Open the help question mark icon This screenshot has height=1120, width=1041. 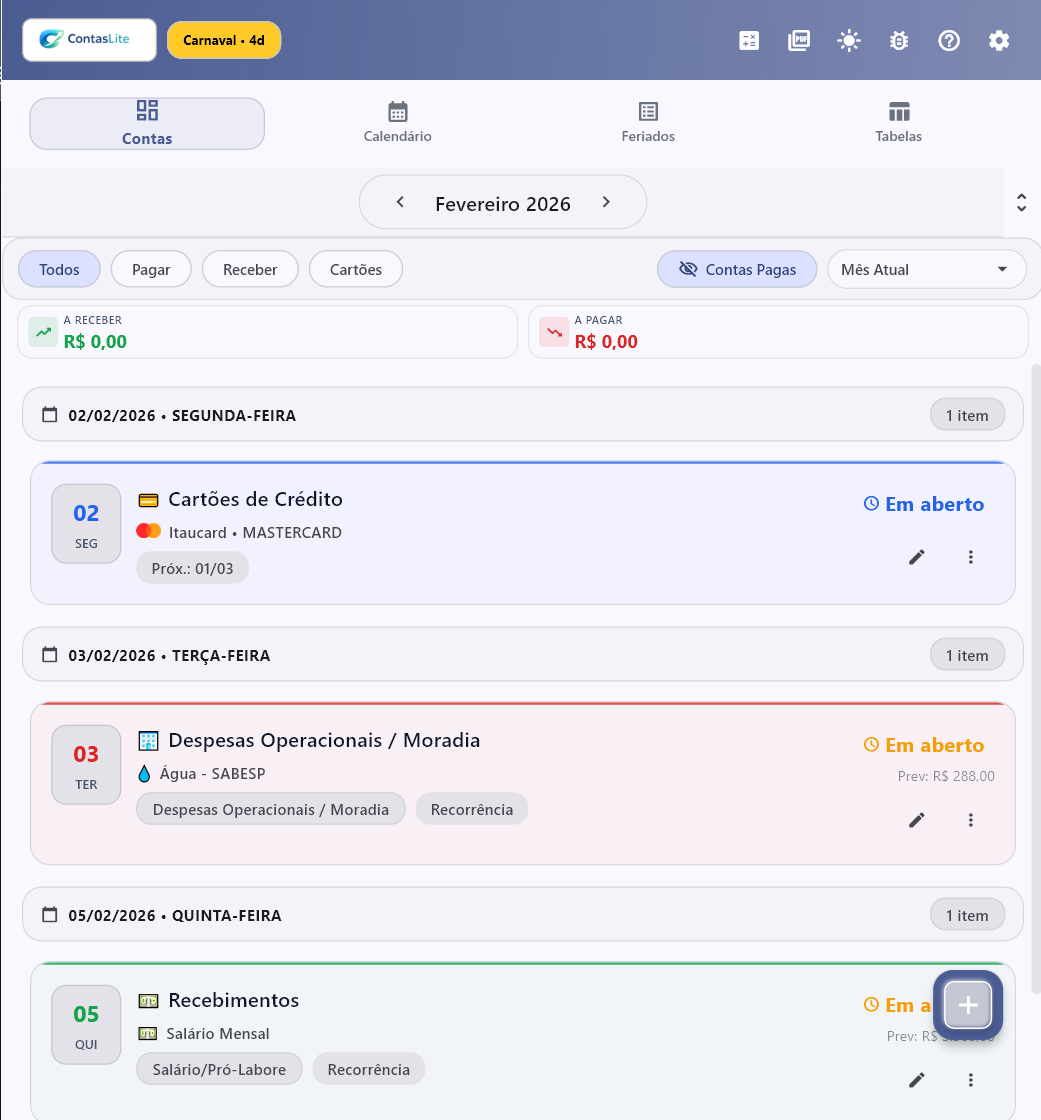pyautogui.click(x=949, y=40)
